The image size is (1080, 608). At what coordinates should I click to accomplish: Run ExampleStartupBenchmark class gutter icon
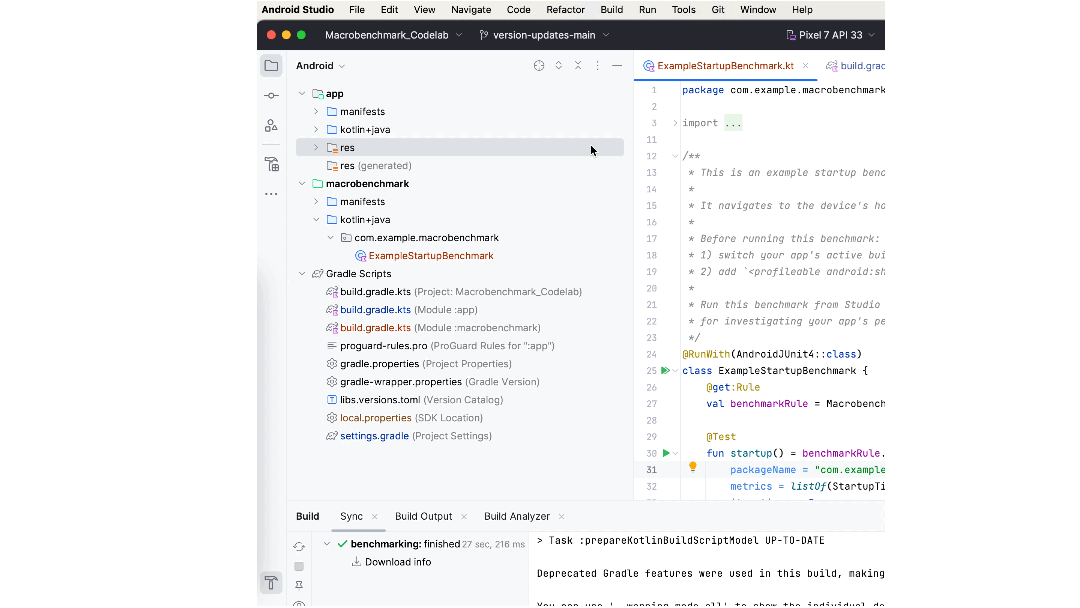pos(666,371)
